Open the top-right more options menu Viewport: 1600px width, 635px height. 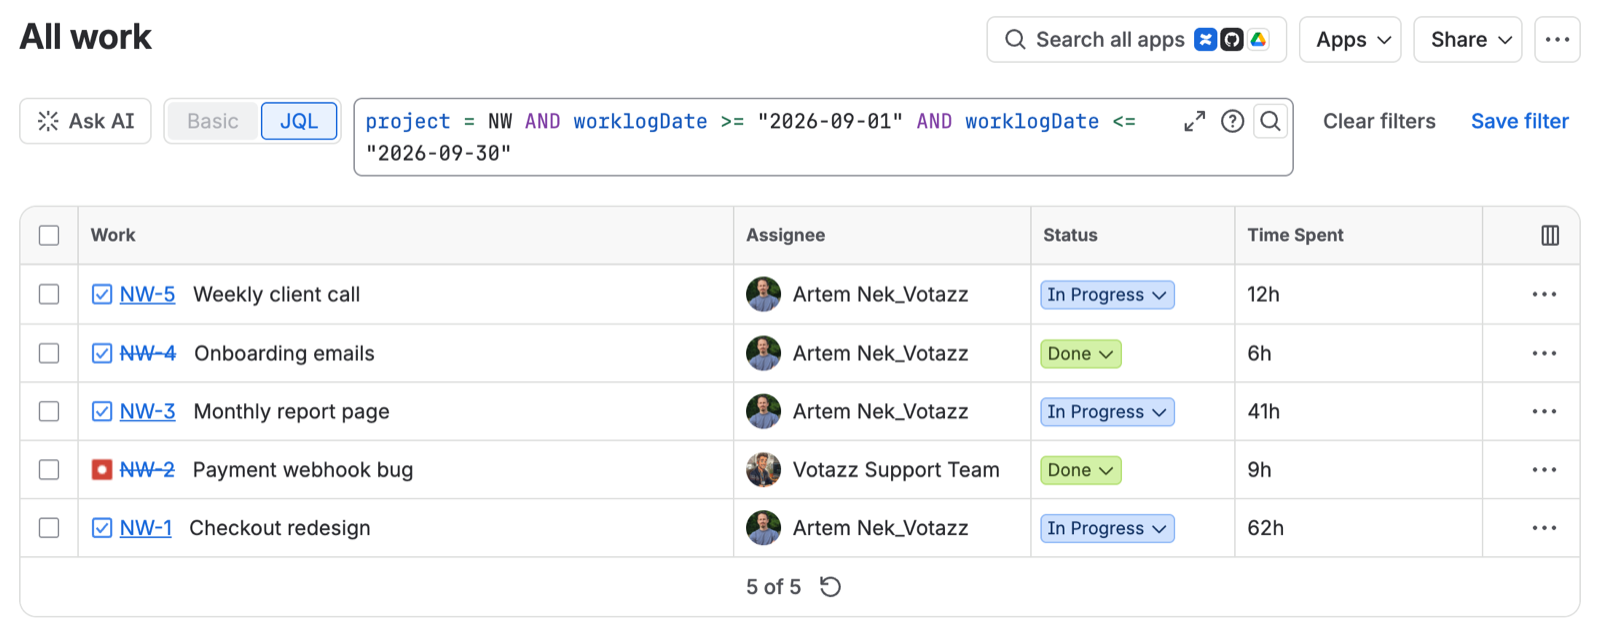pyautogui.click(x=1558, y=39)
